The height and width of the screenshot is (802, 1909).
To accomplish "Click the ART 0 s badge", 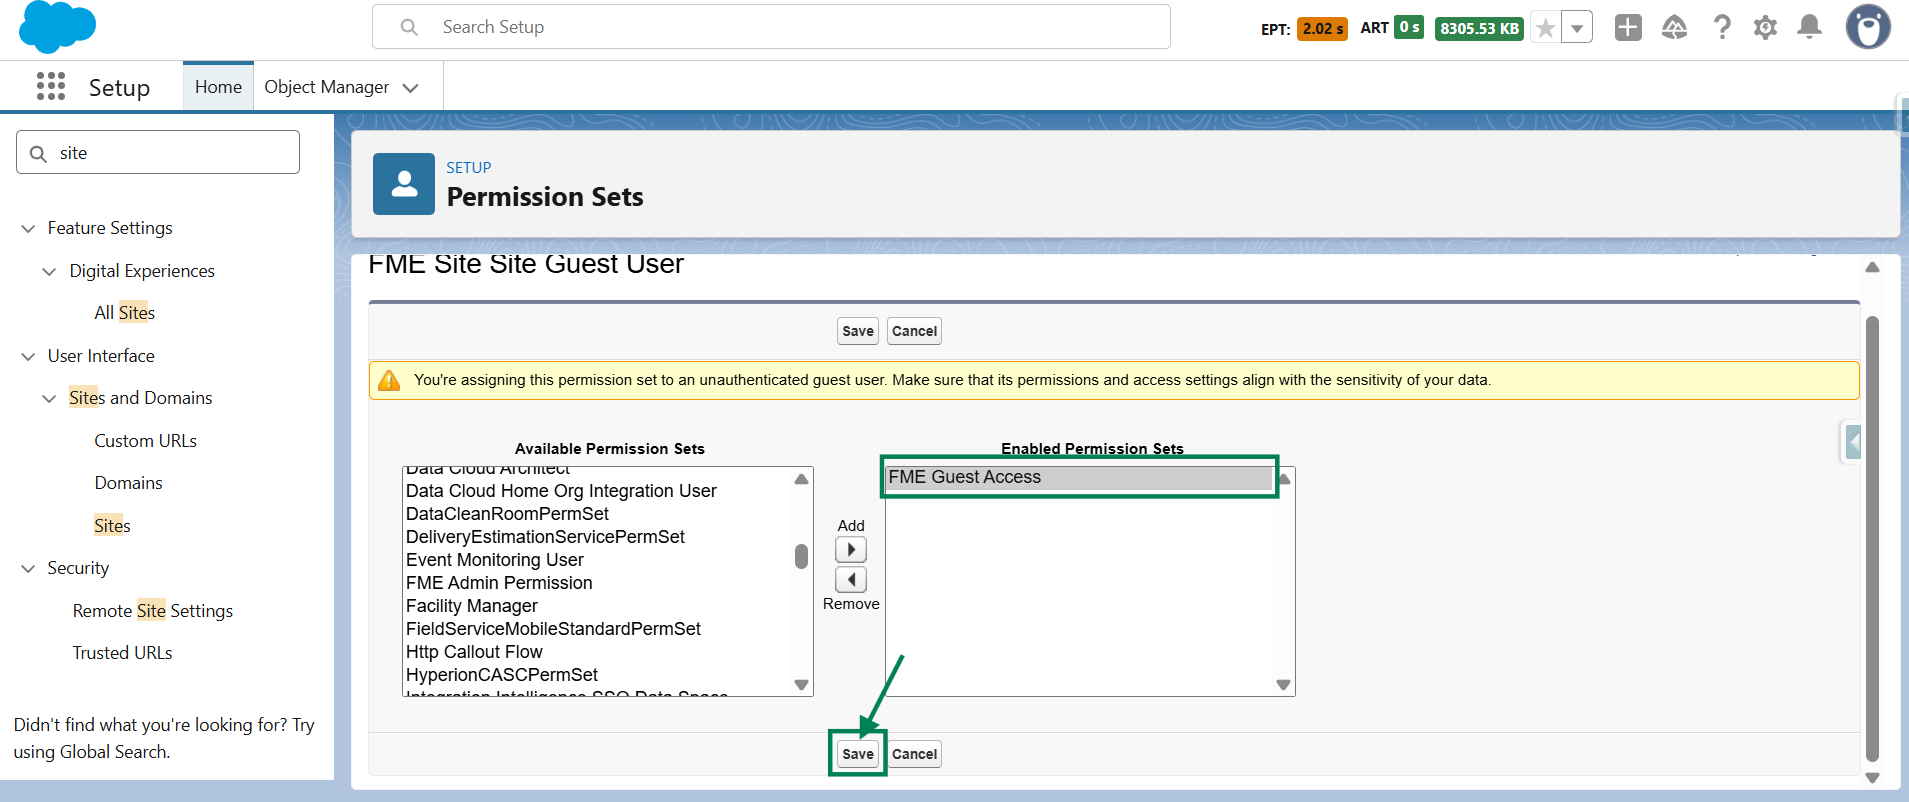I will pos(1409,28).
